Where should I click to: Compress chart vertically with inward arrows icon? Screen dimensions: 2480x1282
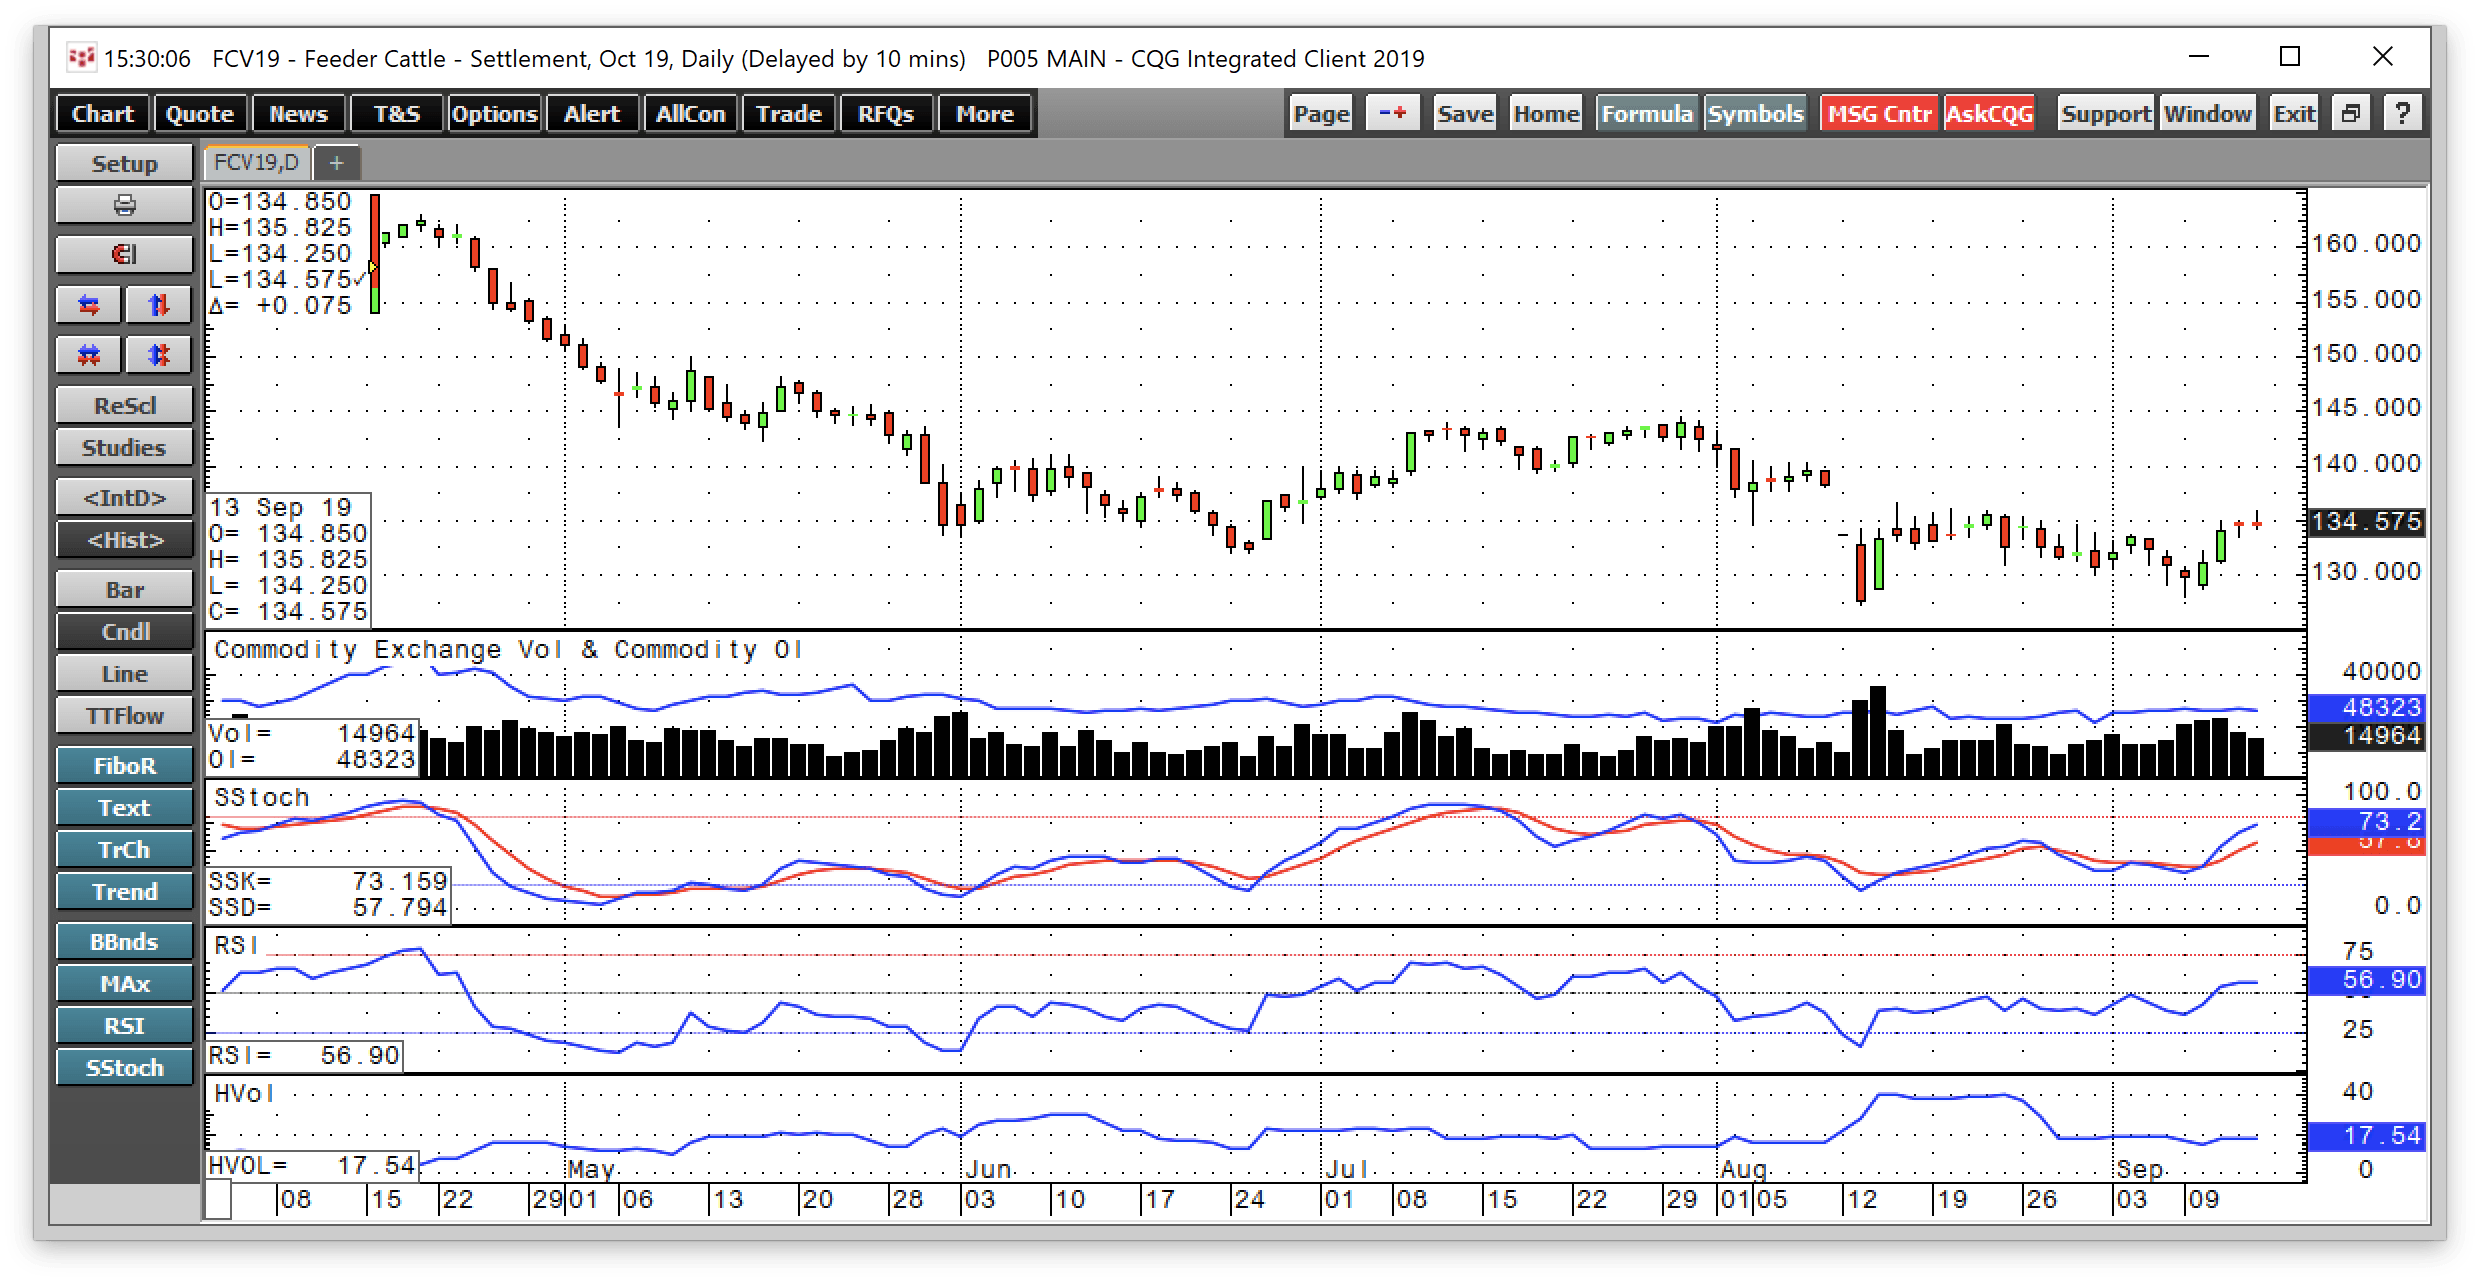158,354
